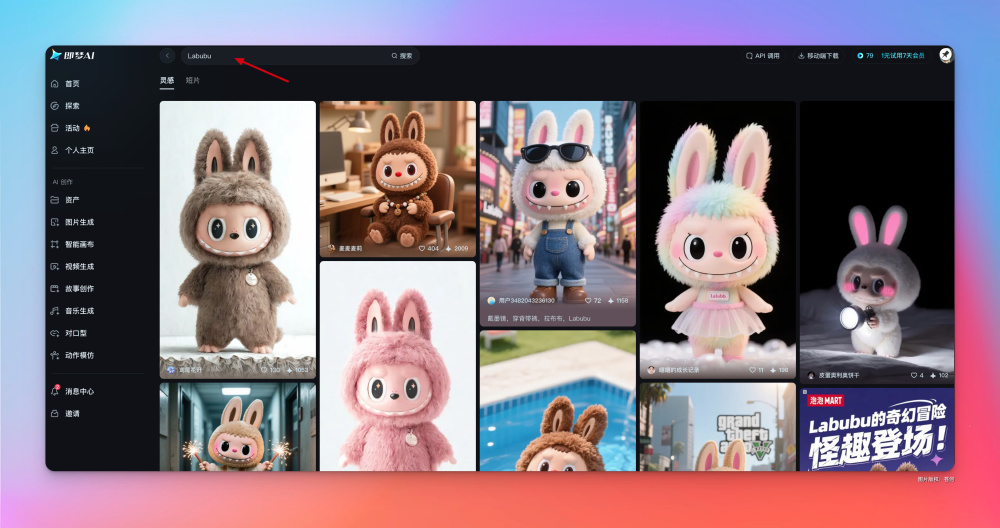
Task: Switch to the 灵感 tab
Action: [166, 80]
